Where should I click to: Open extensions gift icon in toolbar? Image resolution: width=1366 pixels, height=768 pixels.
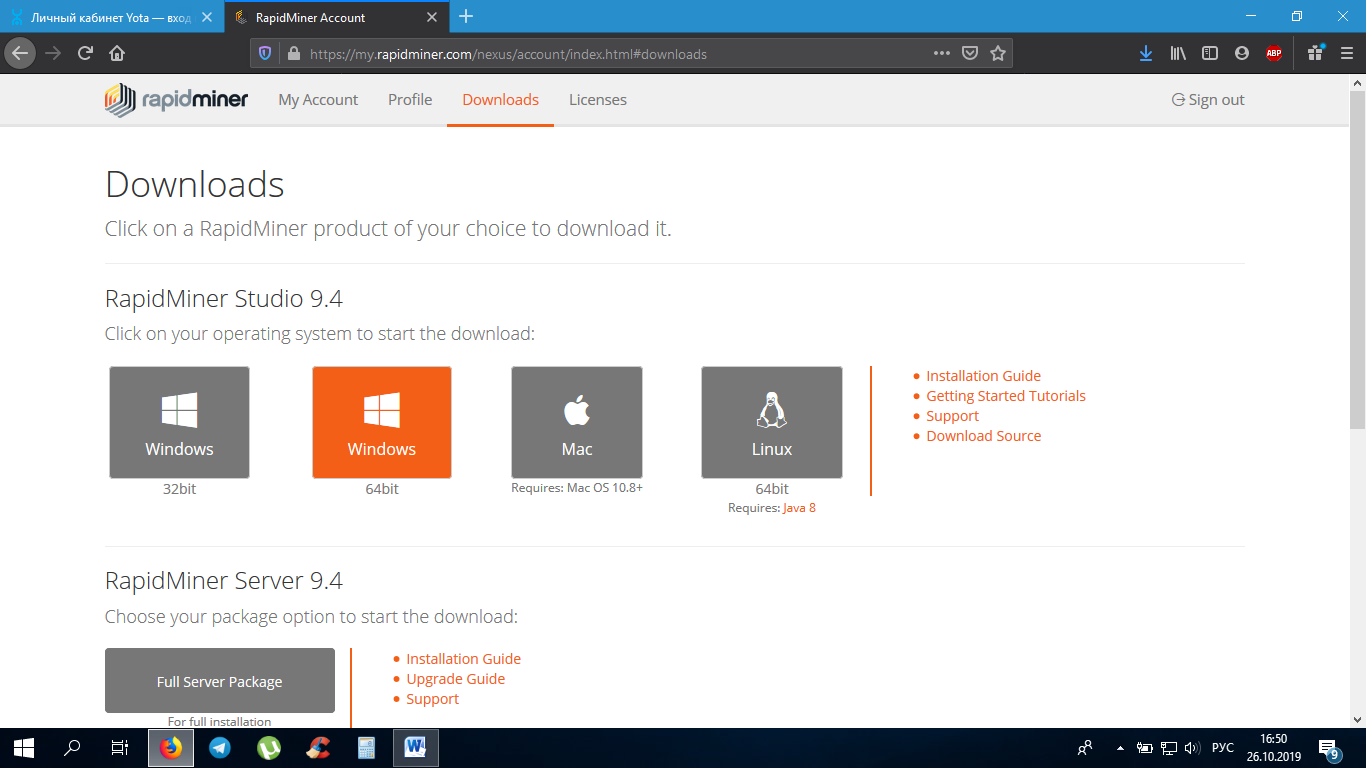pos(1315,54)
